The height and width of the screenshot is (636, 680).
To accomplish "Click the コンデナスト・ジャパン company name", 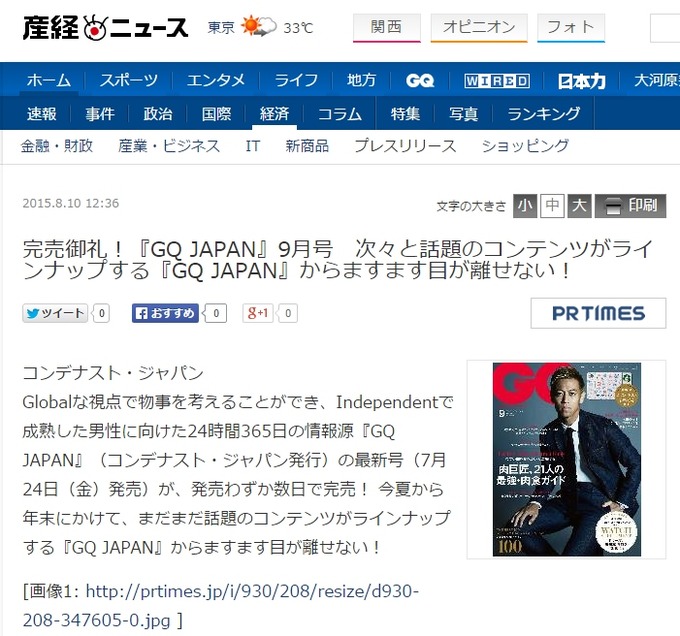I will coord(113,373).
